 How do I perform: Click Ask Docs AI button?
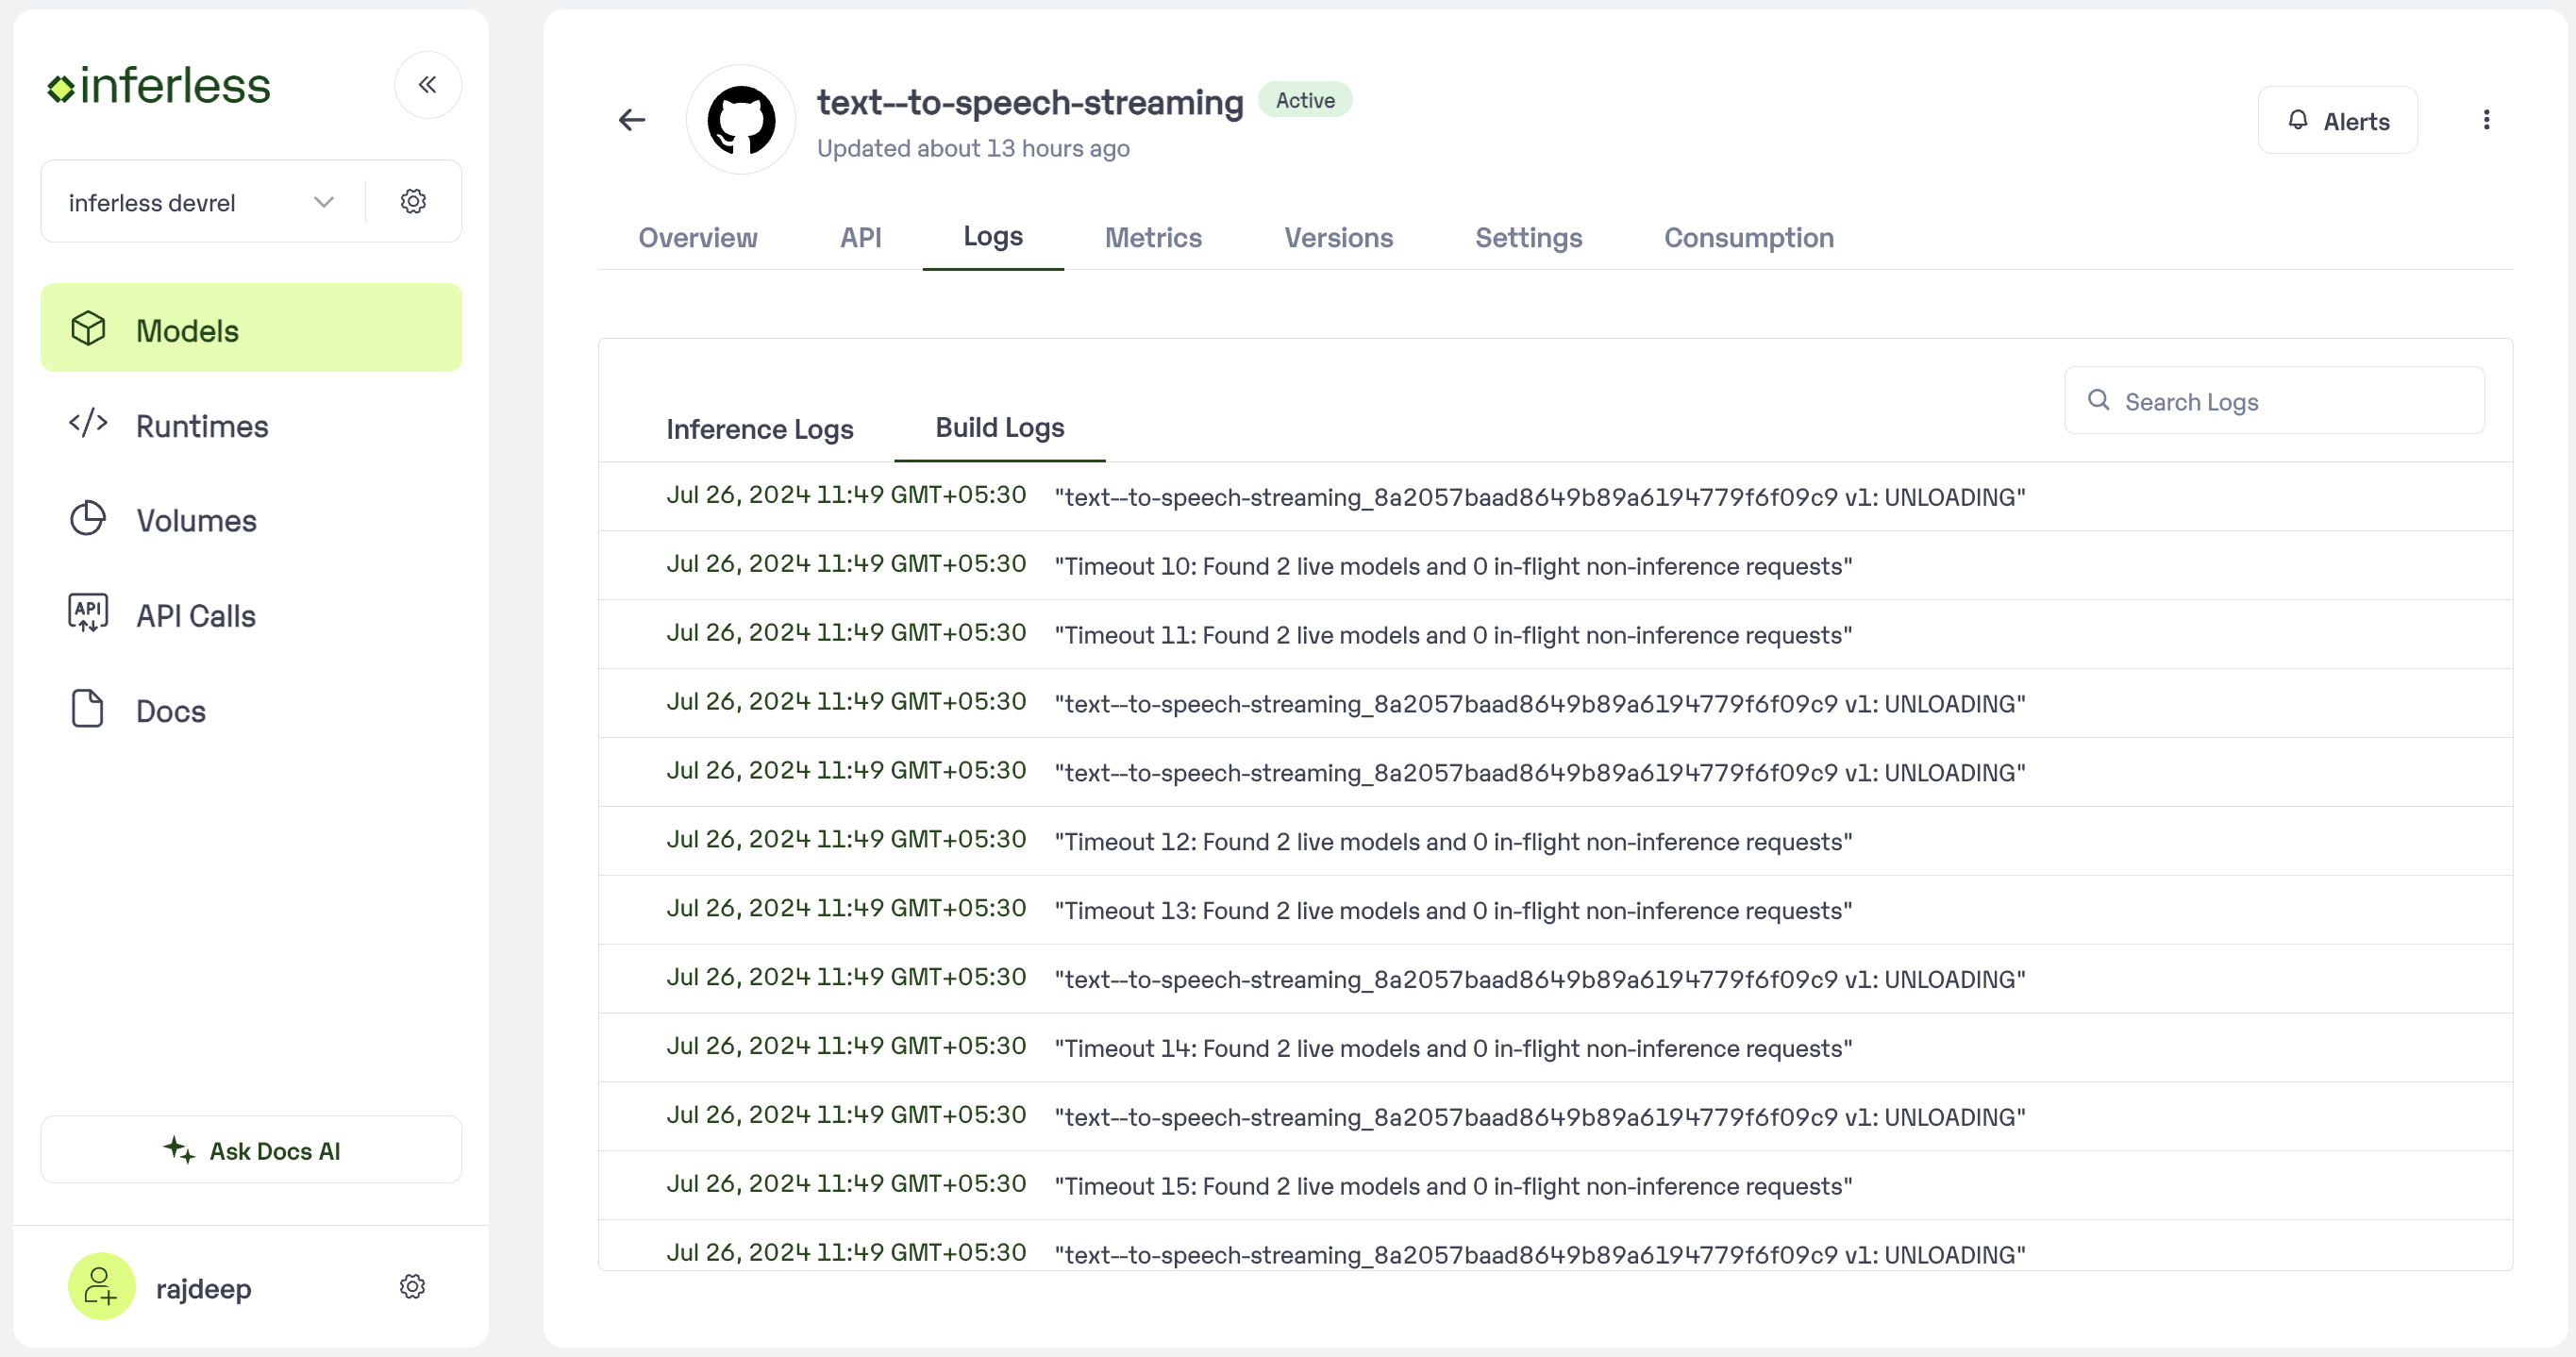click(x=251, y=1150)
